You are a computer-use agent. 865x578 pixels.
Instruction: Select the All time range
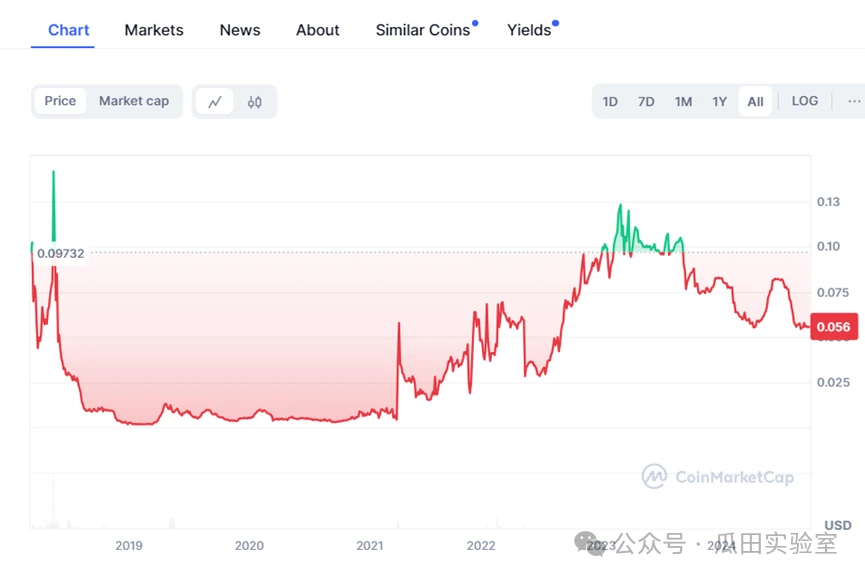[x=755, y=101]
